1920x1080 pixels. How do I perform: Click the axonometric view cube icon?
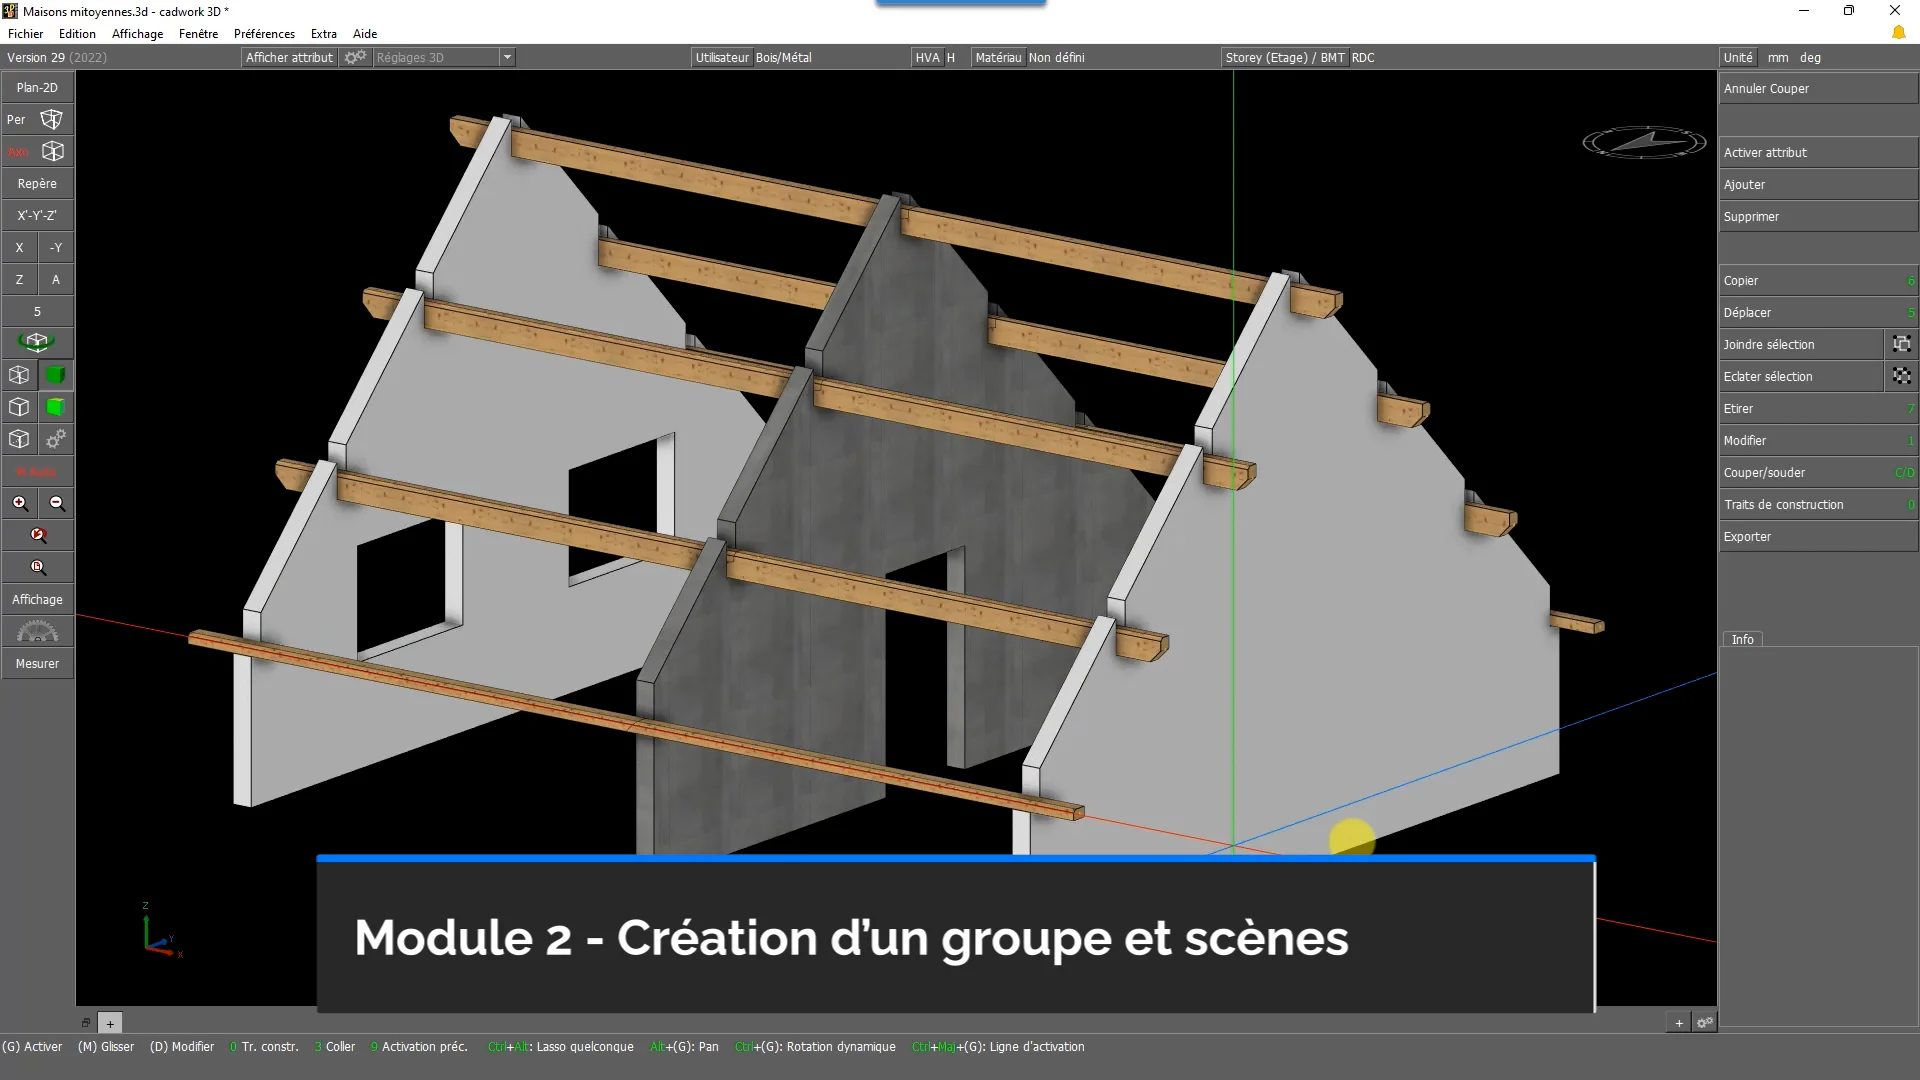pyautogui.click(x=53, y=151)
